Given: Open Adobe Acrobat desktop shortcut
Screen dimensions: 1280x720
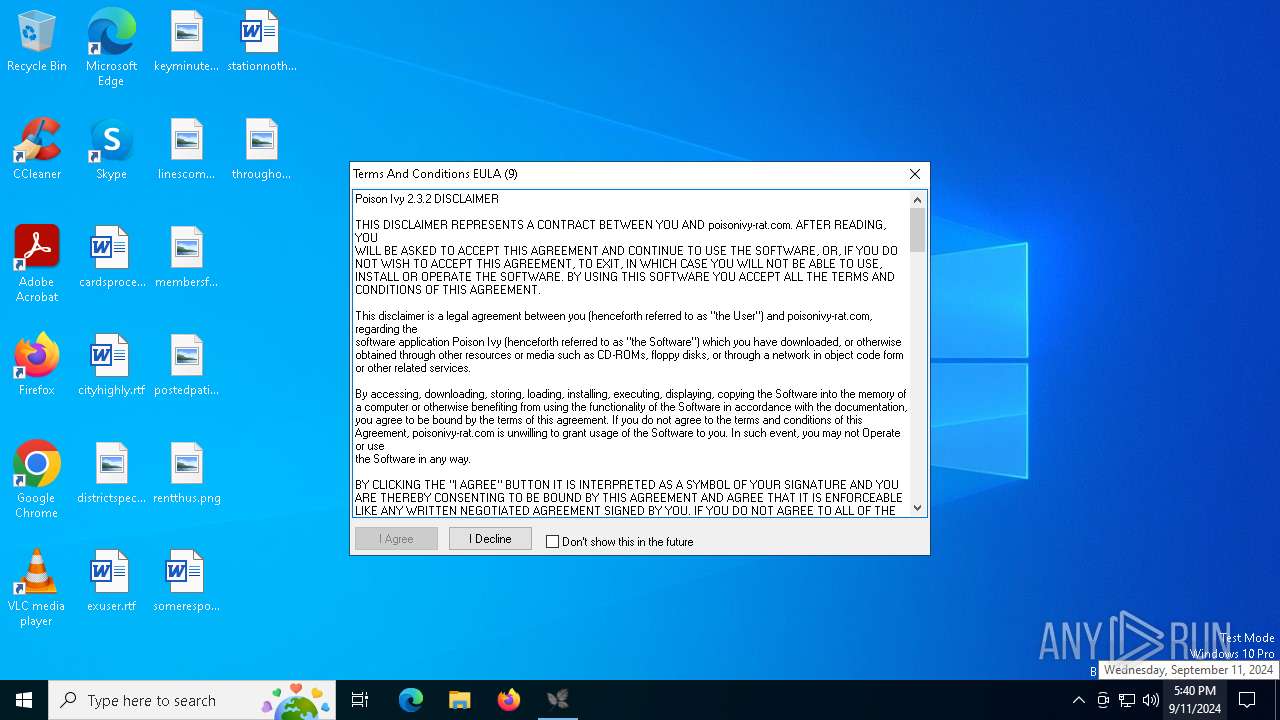Looking at the screenshot, I should [37, 264].
